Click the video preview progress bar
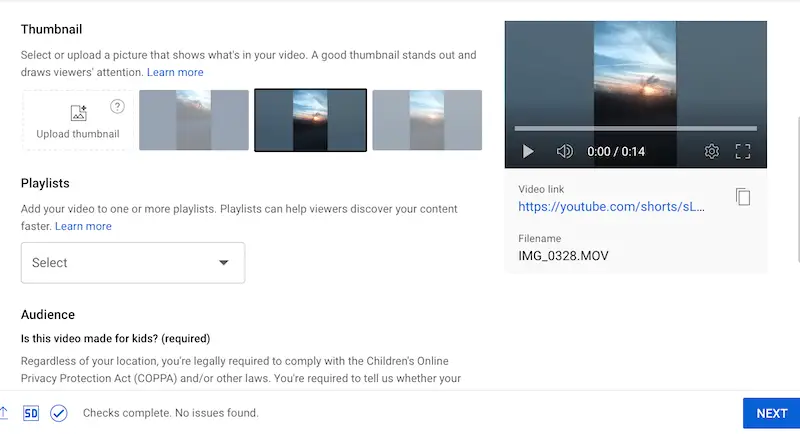 635,128
